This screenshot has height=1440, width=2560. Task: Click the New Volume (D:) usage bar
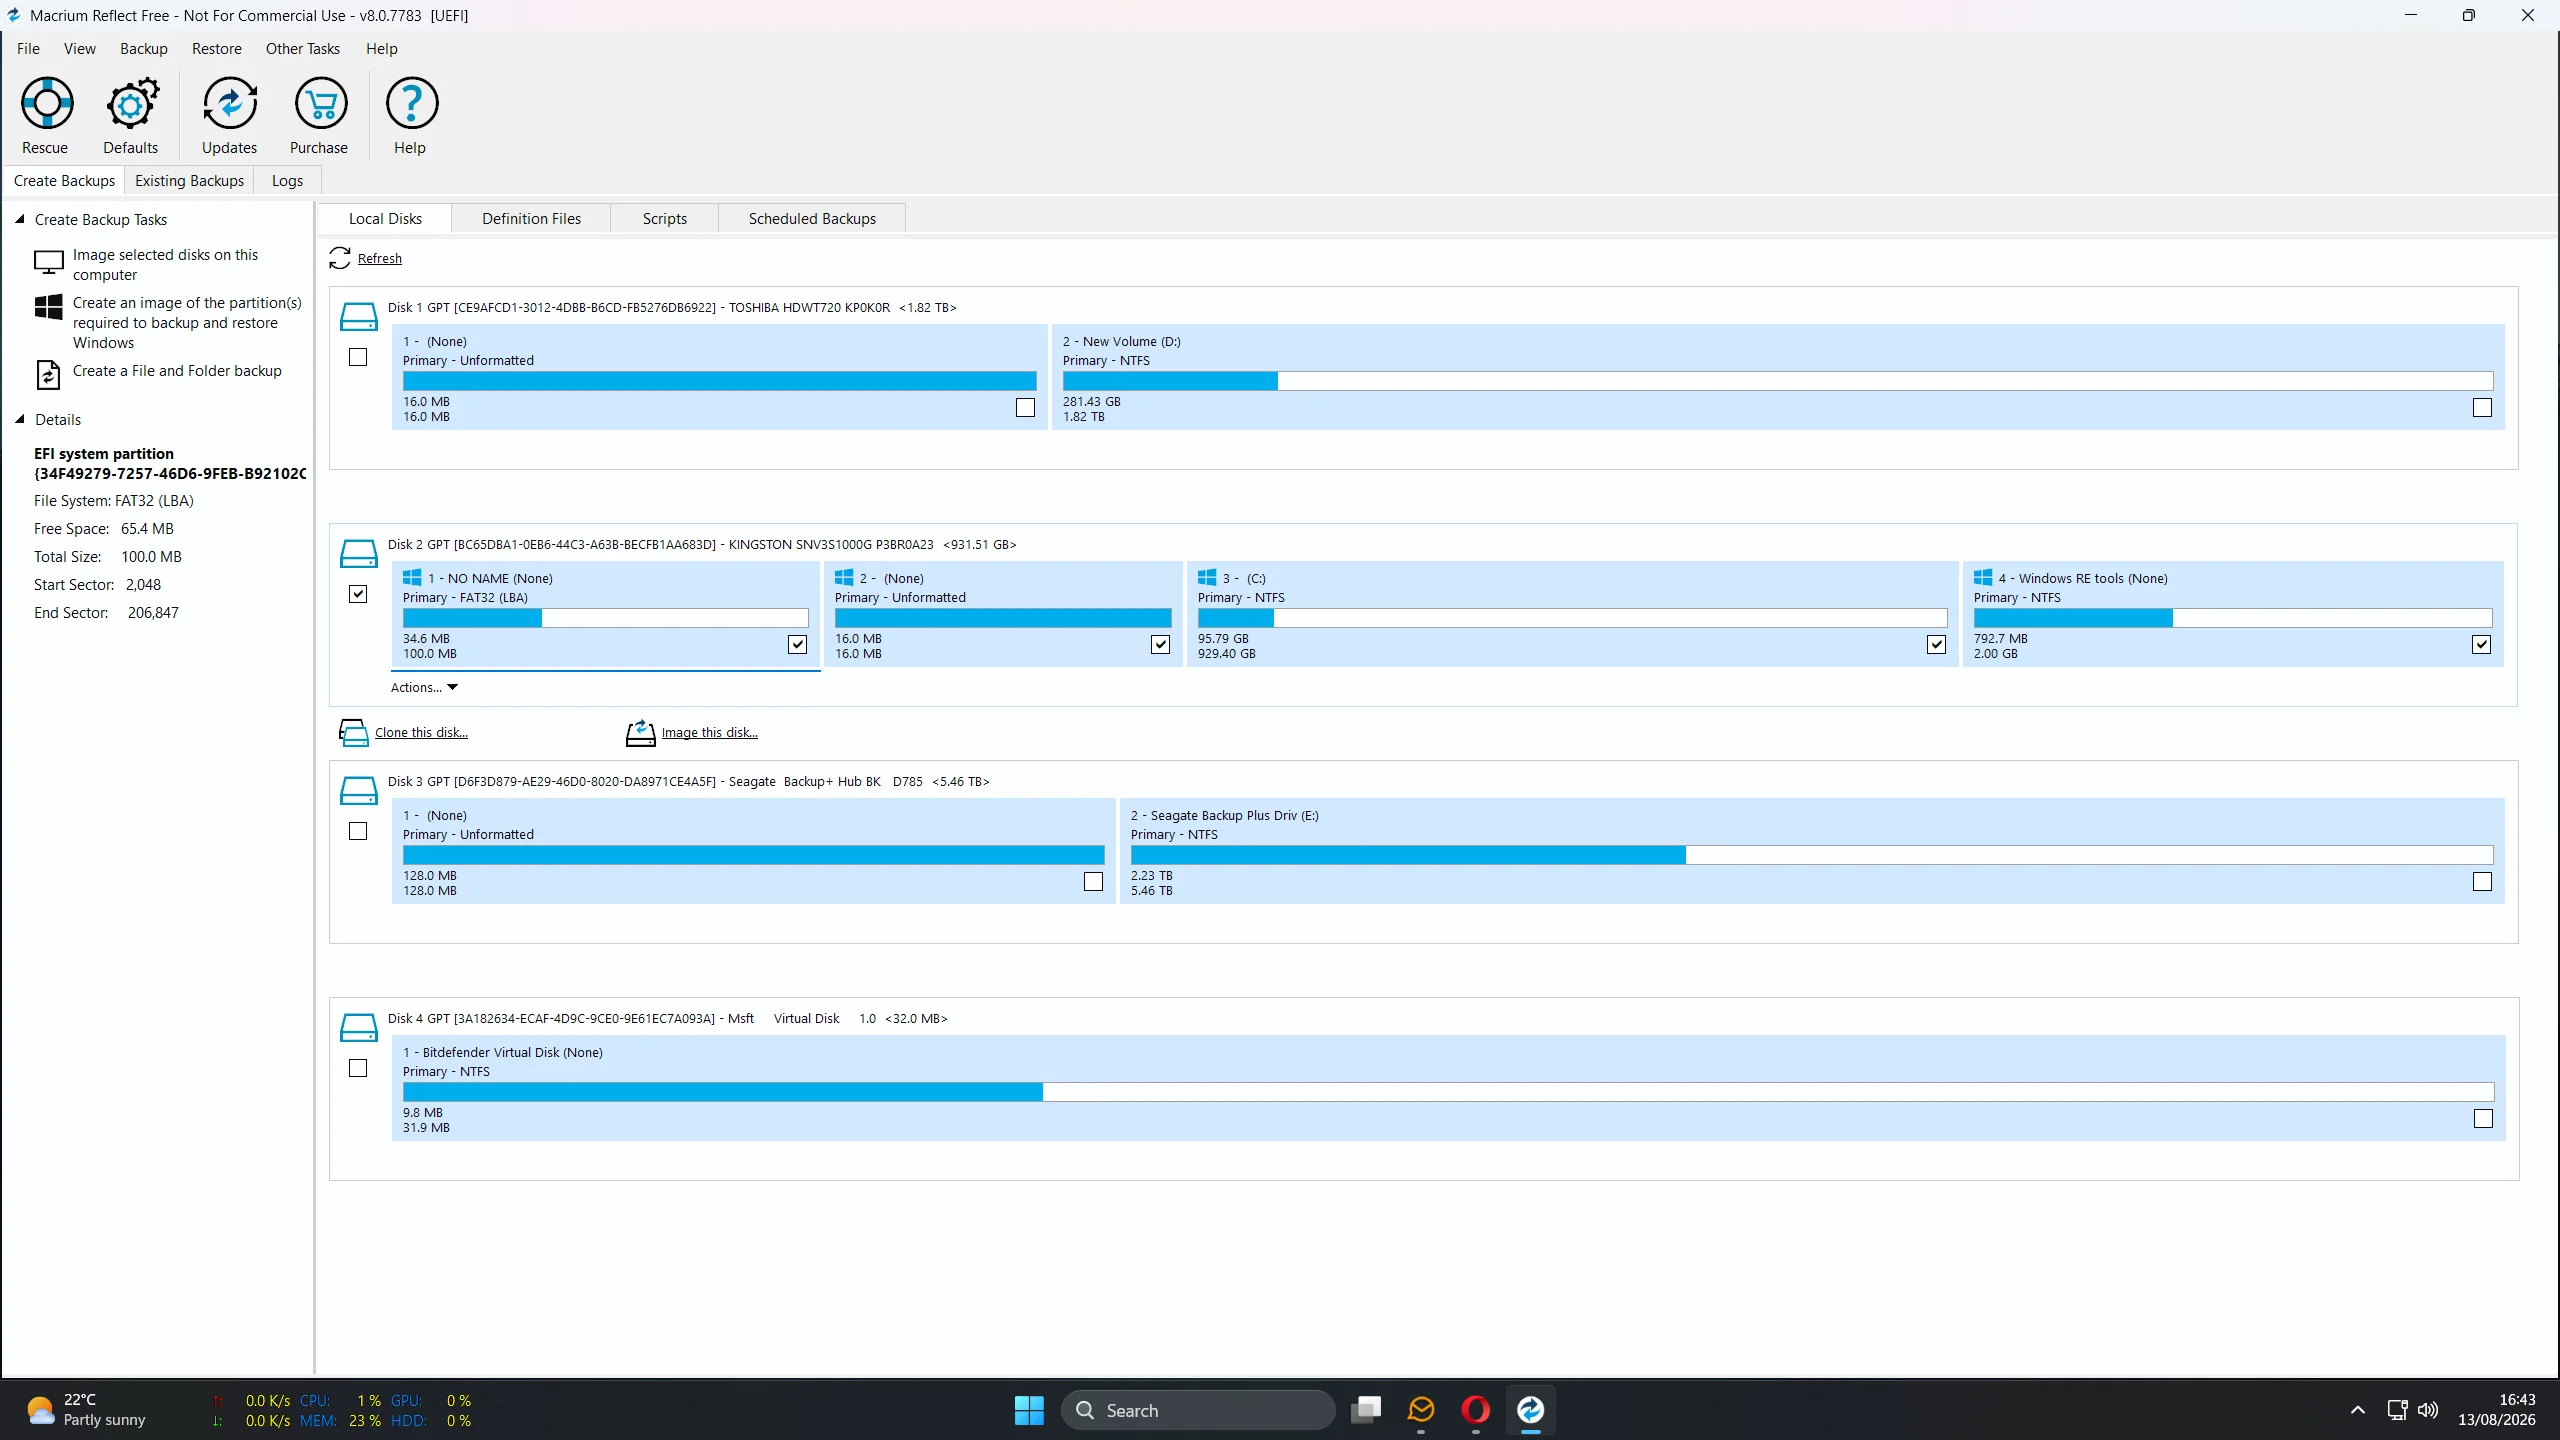(1777, 381)
